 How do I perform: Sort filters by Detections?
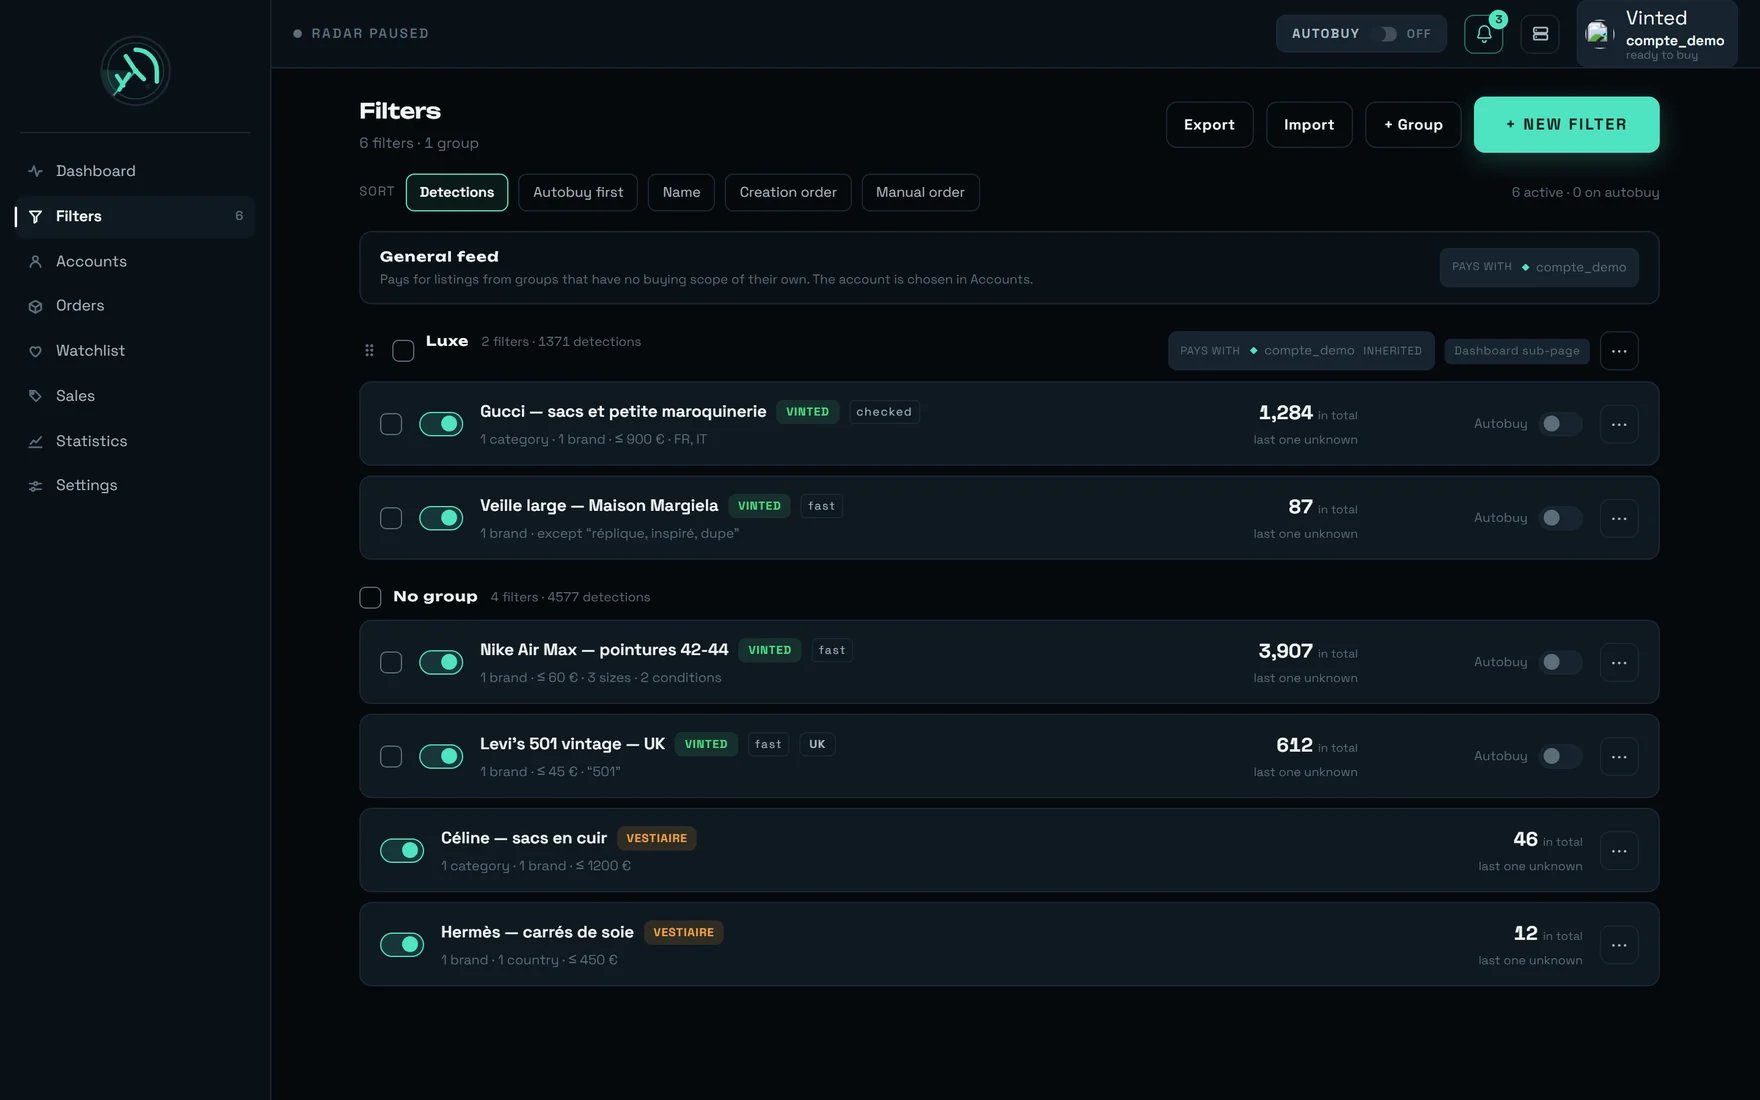tap(457, 192)
